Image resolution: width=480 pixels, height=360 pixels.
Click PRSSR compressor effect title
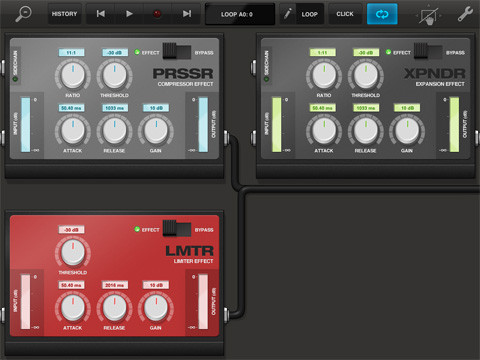(185, 84)
